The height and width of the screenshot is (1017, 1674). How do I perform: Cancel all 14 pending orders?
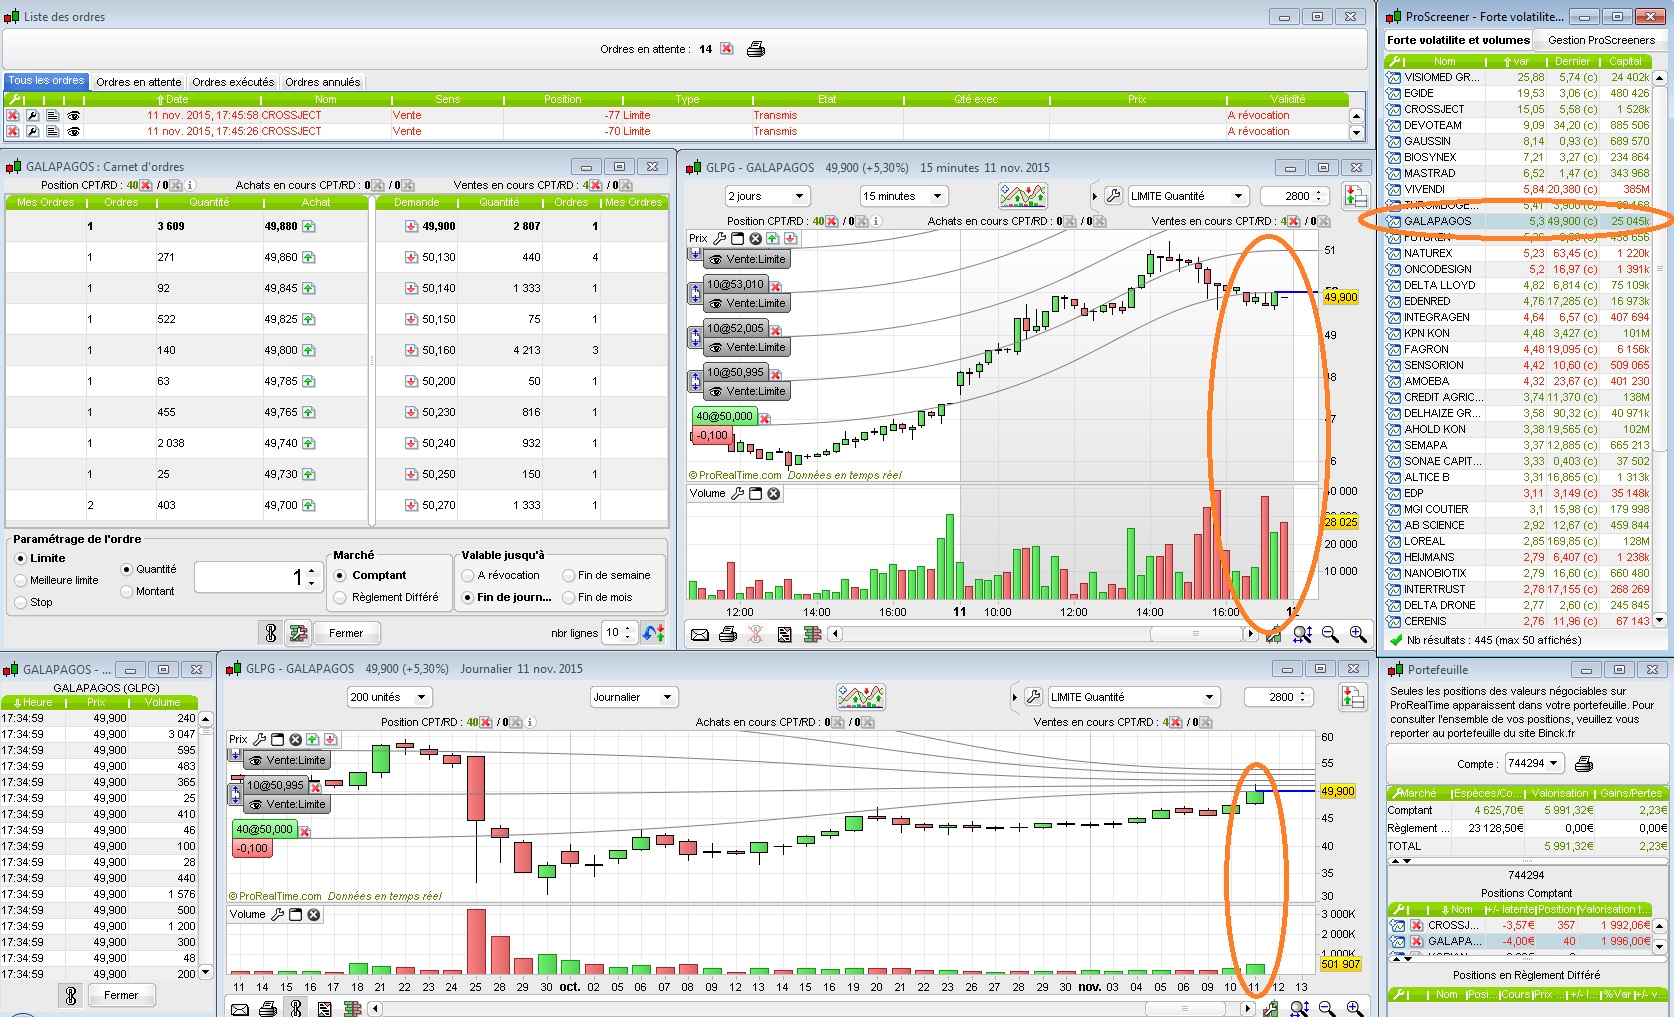click(x=727, y=49)
